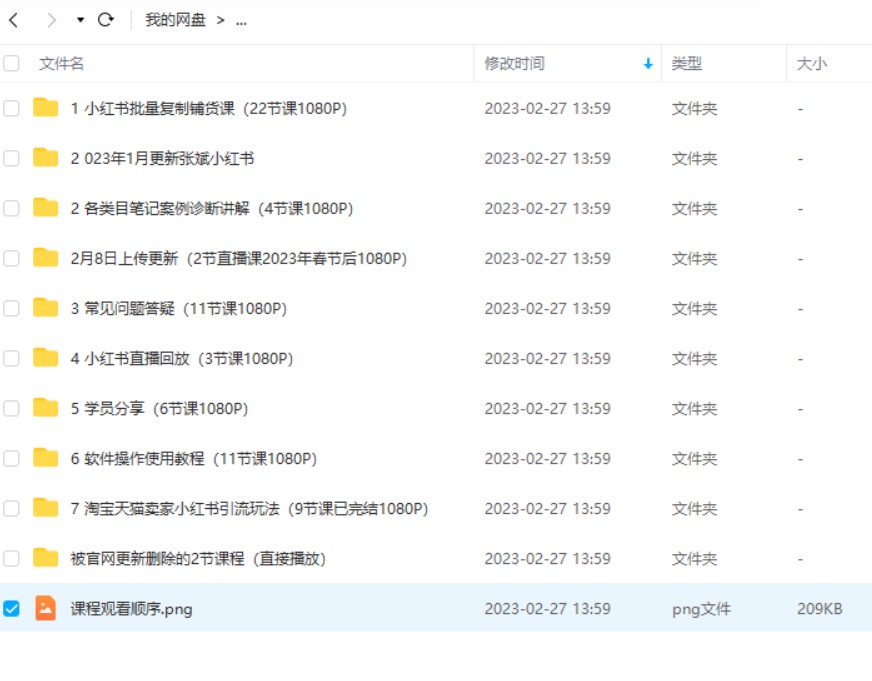Screen dimensions: 872x681
Task: Select file name 7 淘宝天猫卖家小红书引流玩法
Action: [249, 509]
